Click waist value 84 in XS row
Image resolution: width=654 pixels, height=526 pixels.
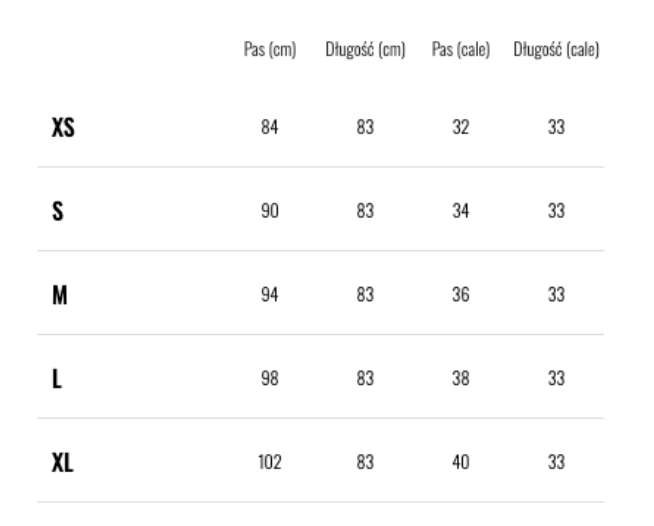click(x=270, y=128)
